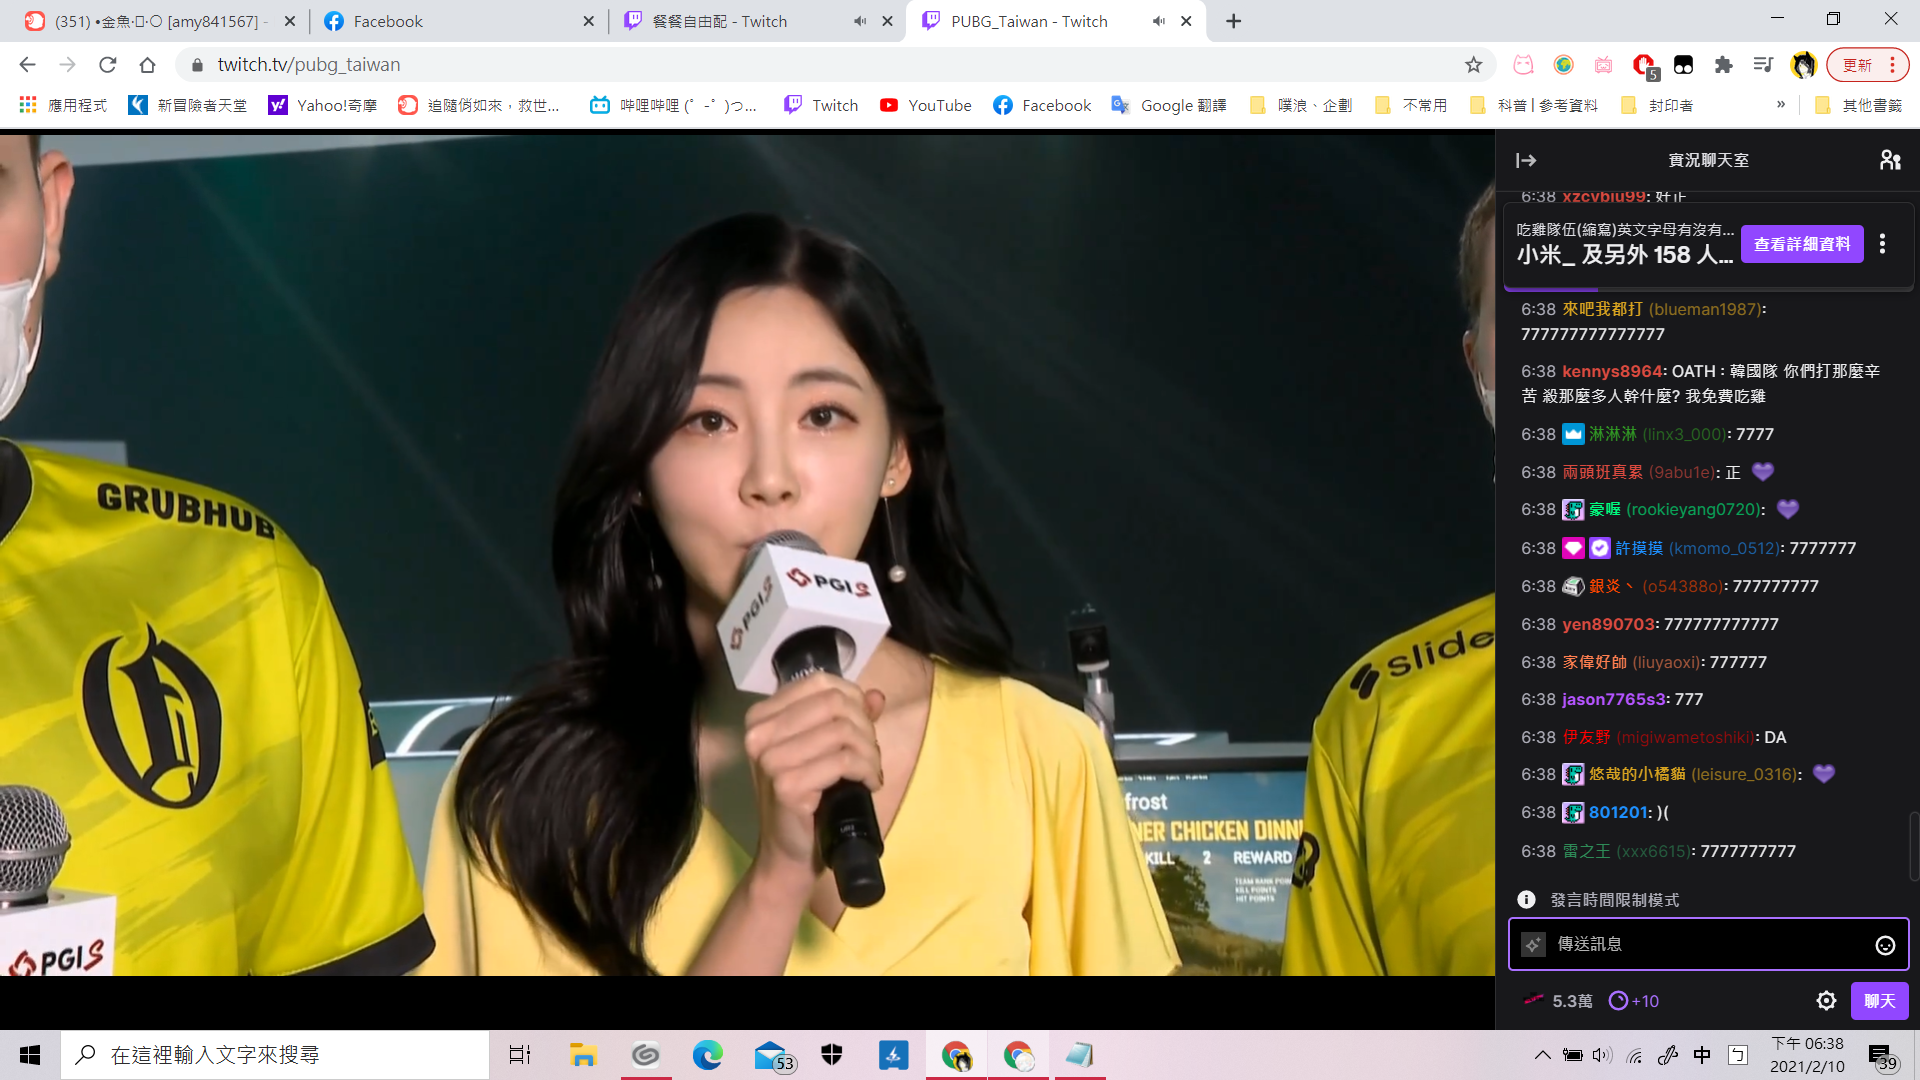Open Task View on taskbar

click(520, 1055)
